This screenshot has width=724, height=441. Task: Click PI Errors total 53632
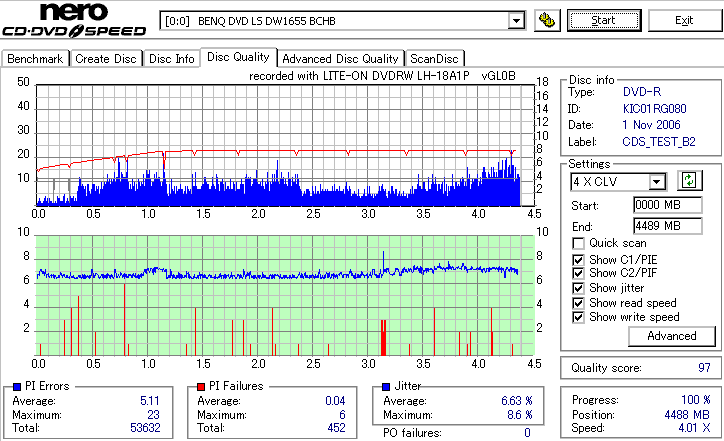[x=145, y=428]
